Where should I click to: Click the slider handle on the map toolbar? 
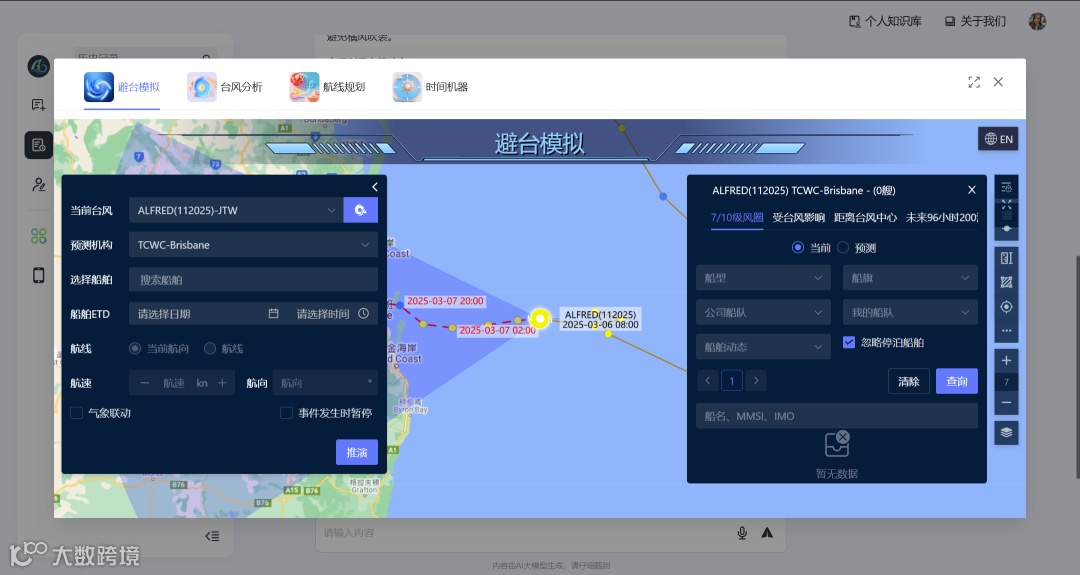click(1006, 228)
